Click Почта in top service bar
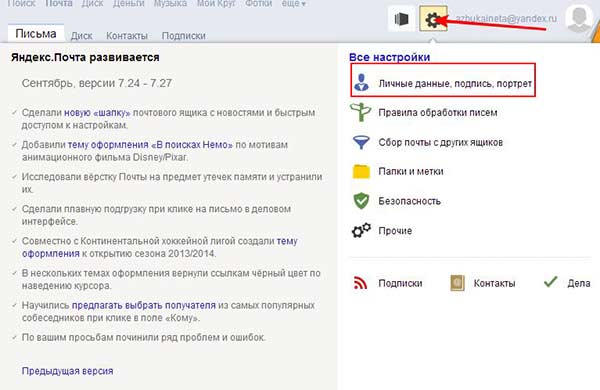The image size is (600, 390). [x=59, y=3]
